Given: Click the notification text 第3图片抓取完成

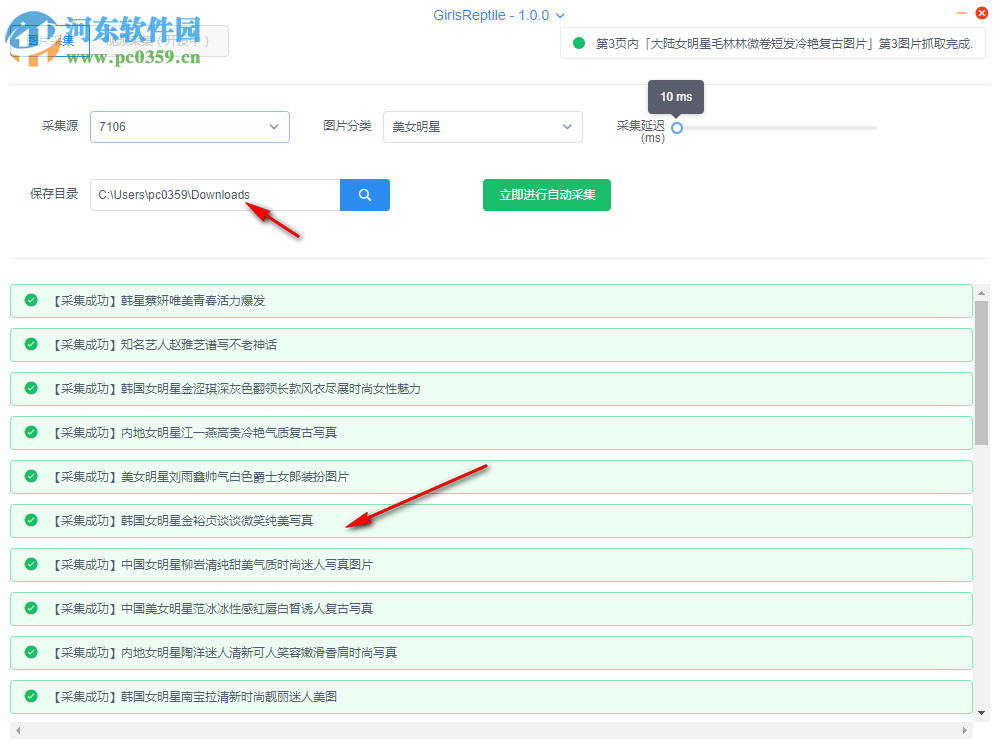Looking at the screenshot, I should (x=925, y=43).
